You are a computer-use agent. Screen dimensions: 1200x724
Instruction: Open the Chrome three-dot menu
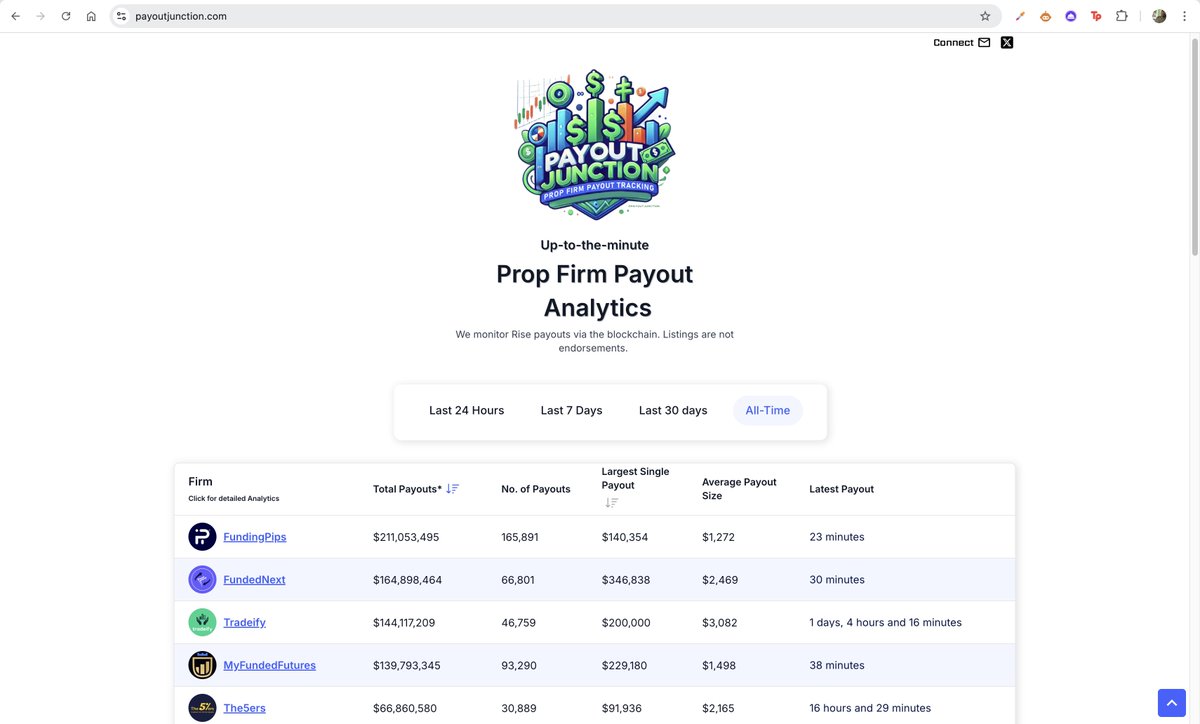click(1184, 16)
